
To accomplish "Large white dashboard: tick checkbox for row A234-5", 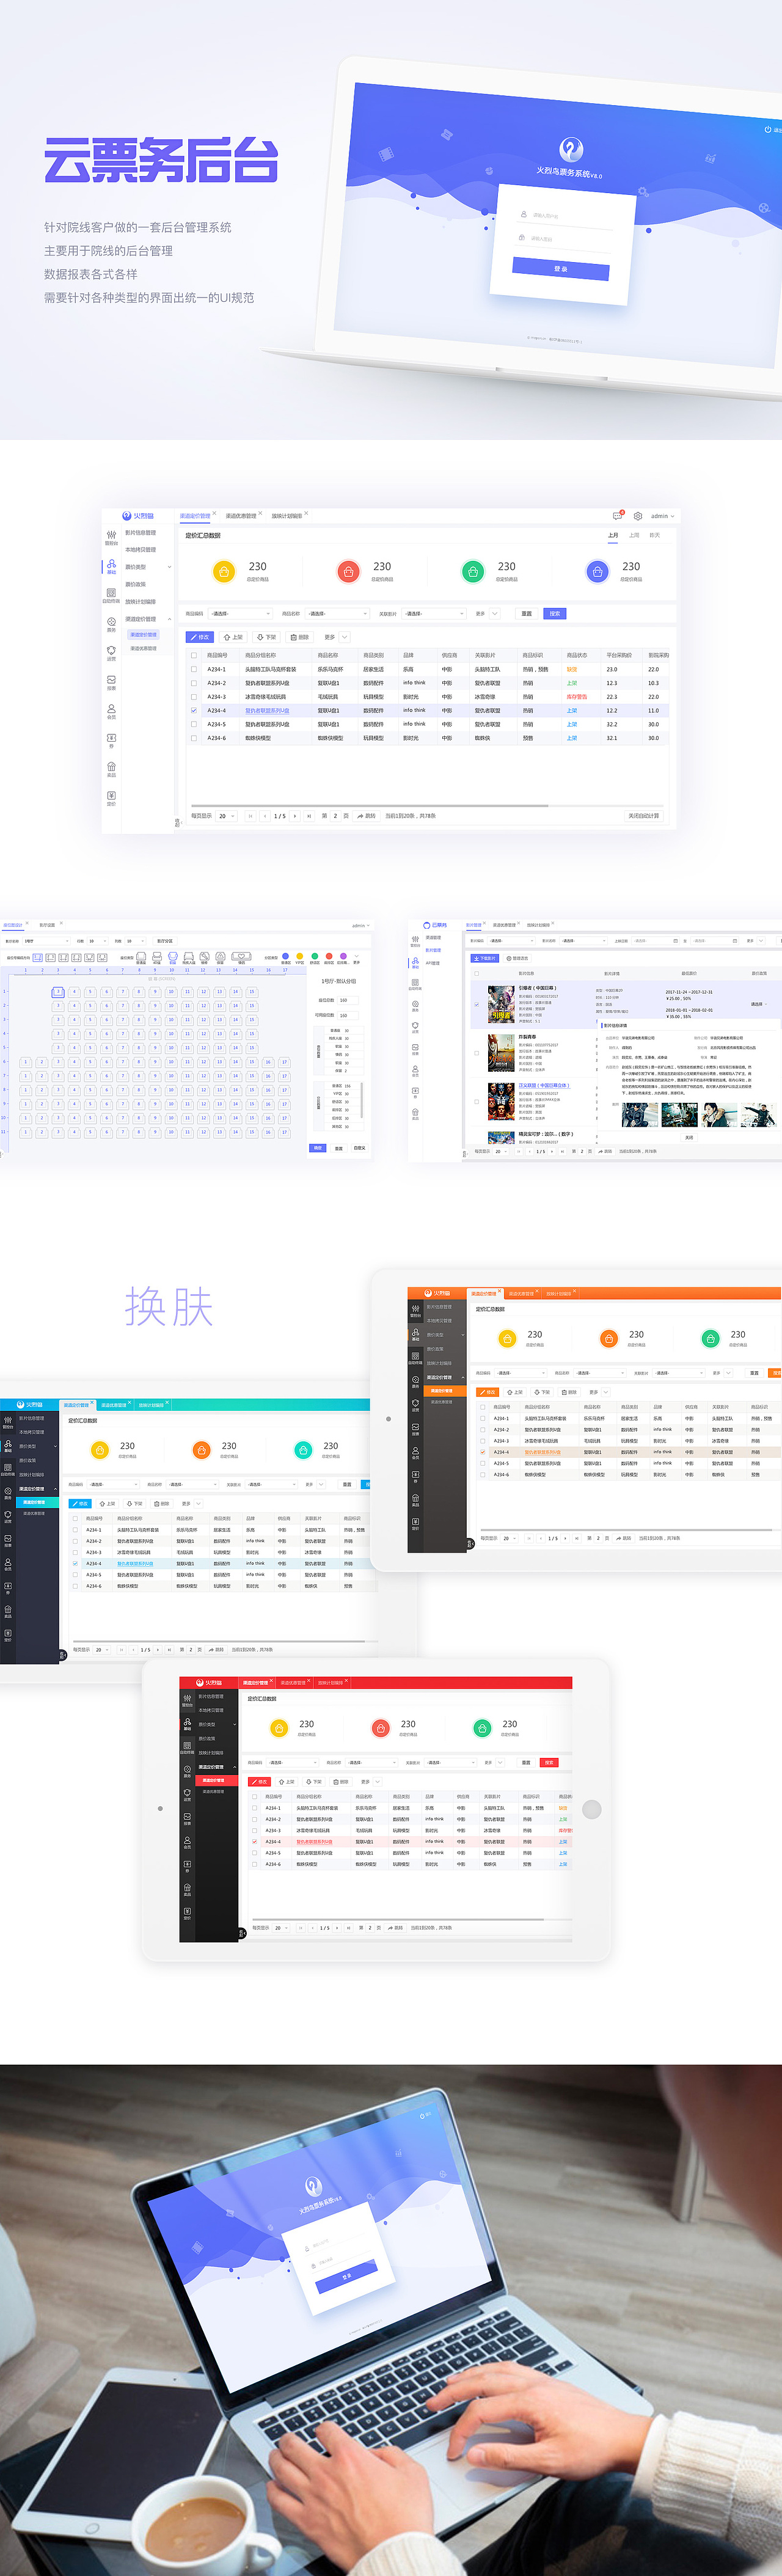I will coord(194,724).
